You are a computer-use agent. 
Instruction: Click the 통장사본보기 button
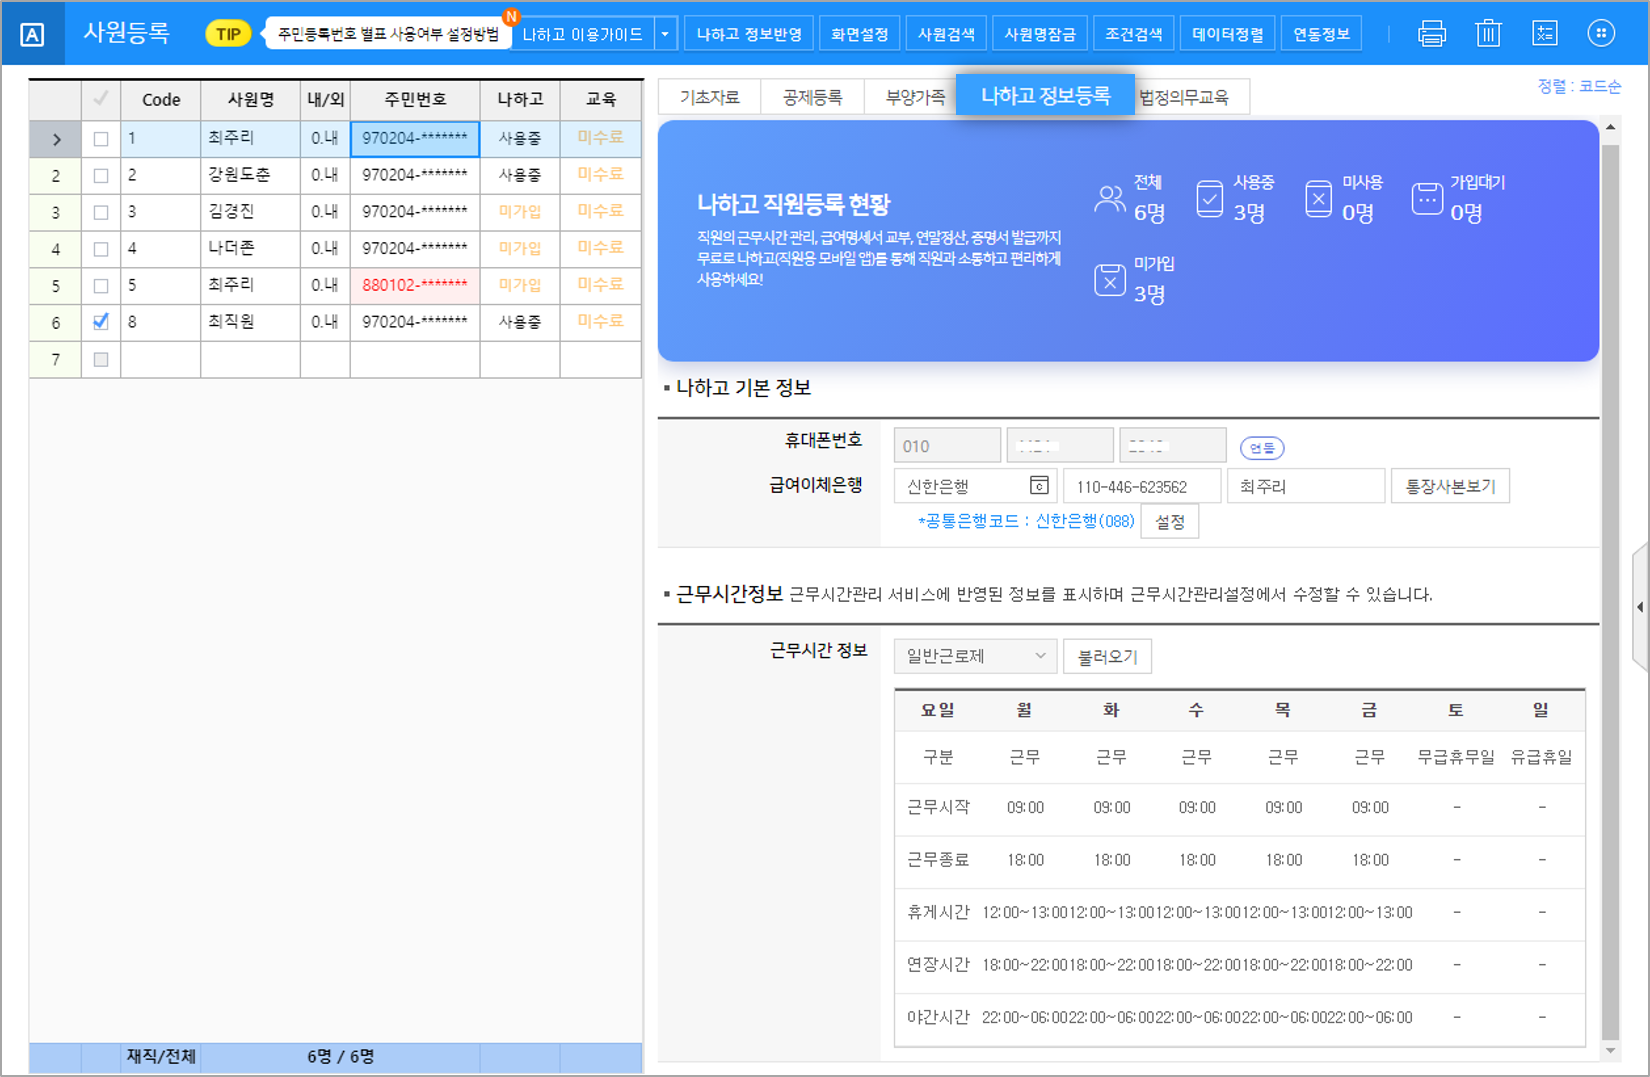tap(1450, 486)
